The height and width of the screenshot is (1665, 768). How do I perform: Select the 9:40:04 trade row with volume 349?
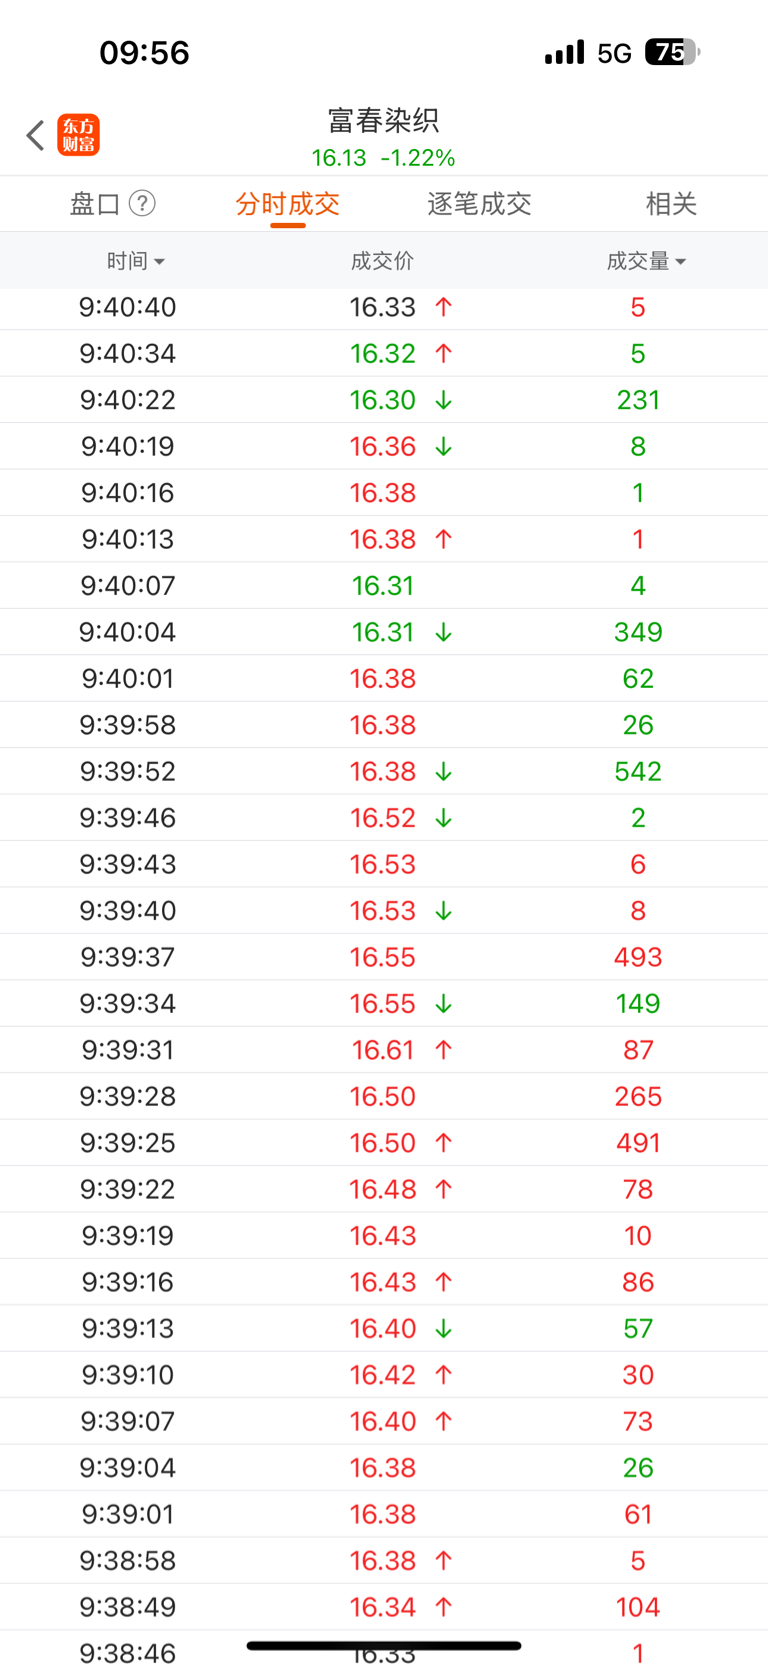coord(384,632)
